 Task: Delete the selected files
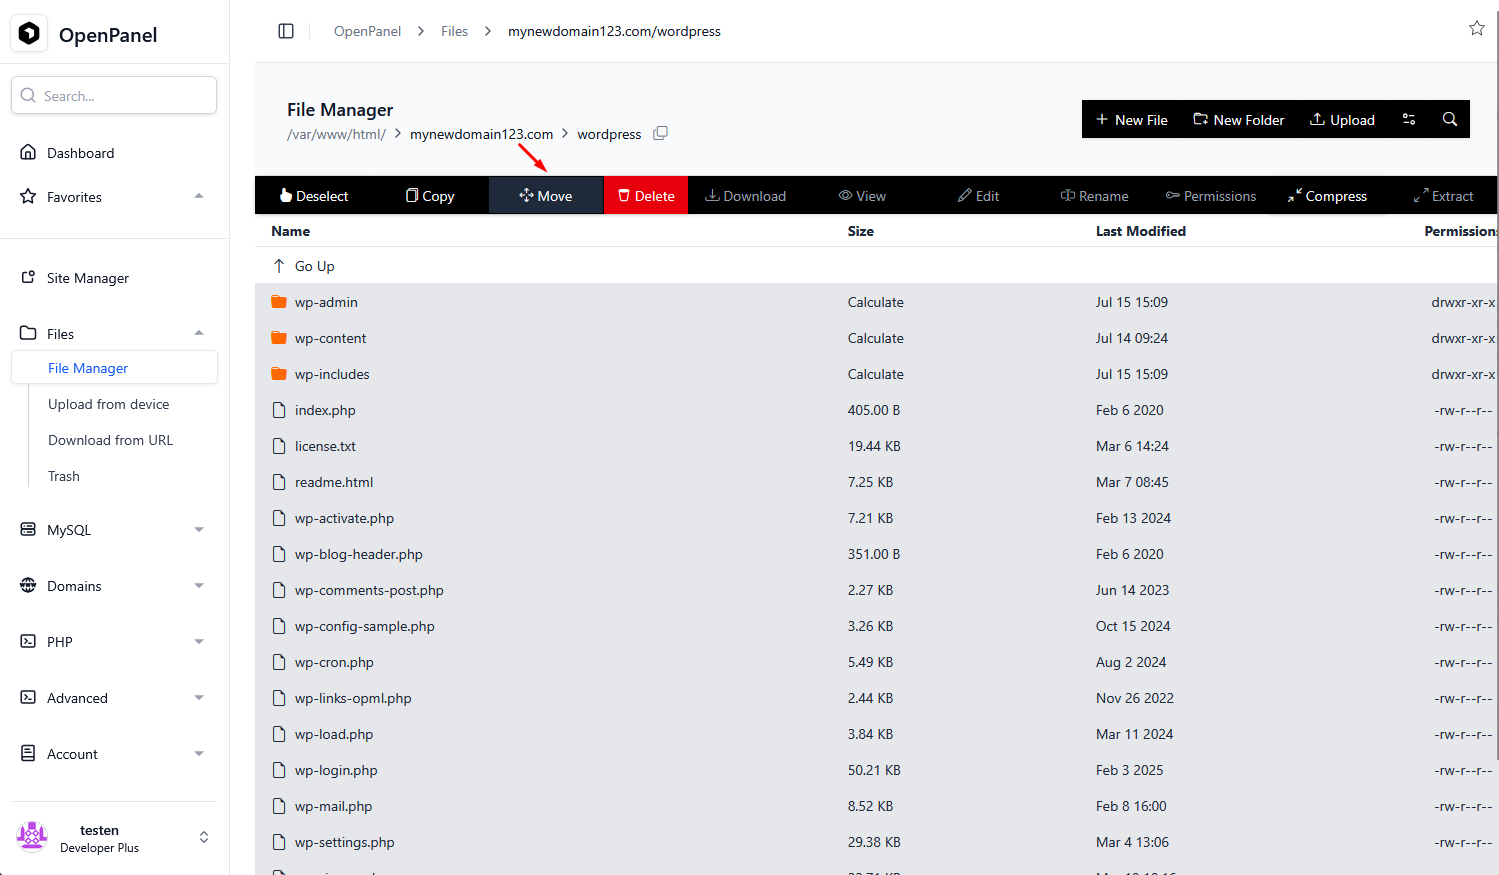click(646, 195)
